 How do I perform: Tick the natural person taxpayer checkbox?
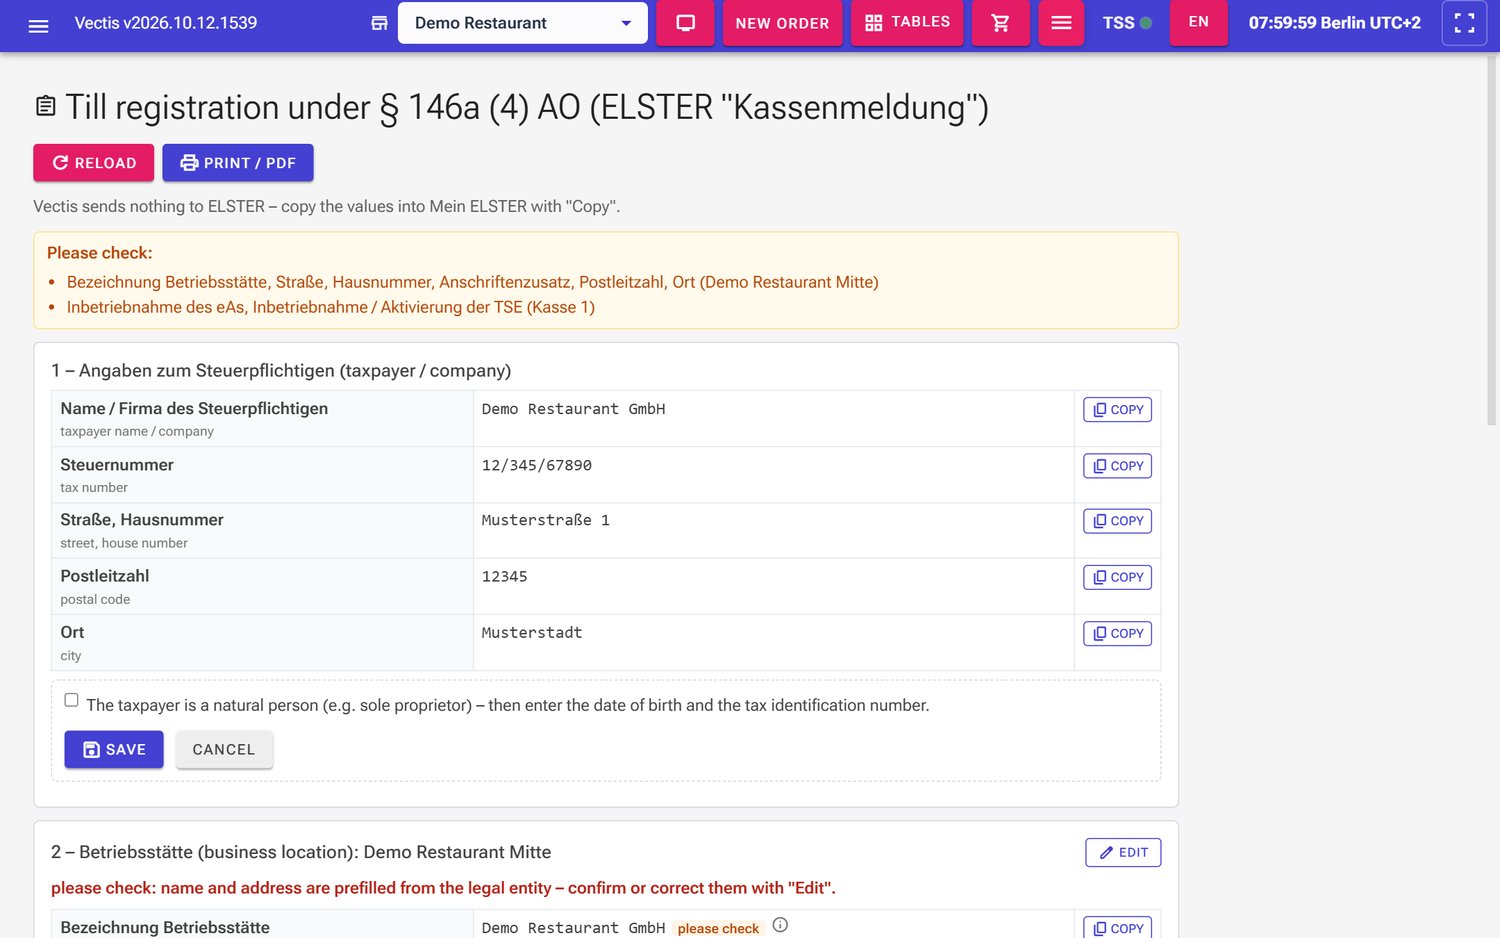[x=71, y=700]
